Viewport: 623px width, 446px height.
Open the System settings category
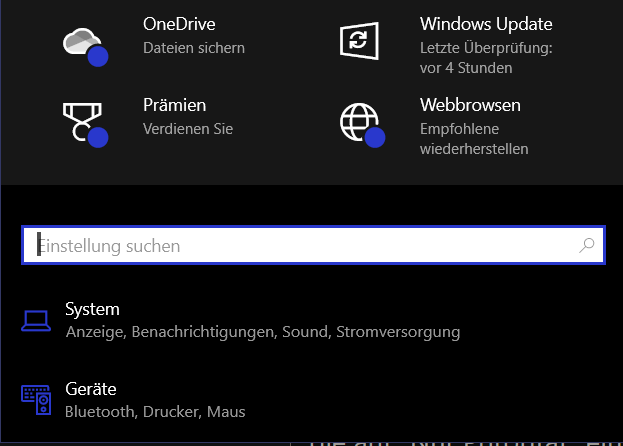tap(262, 321)
